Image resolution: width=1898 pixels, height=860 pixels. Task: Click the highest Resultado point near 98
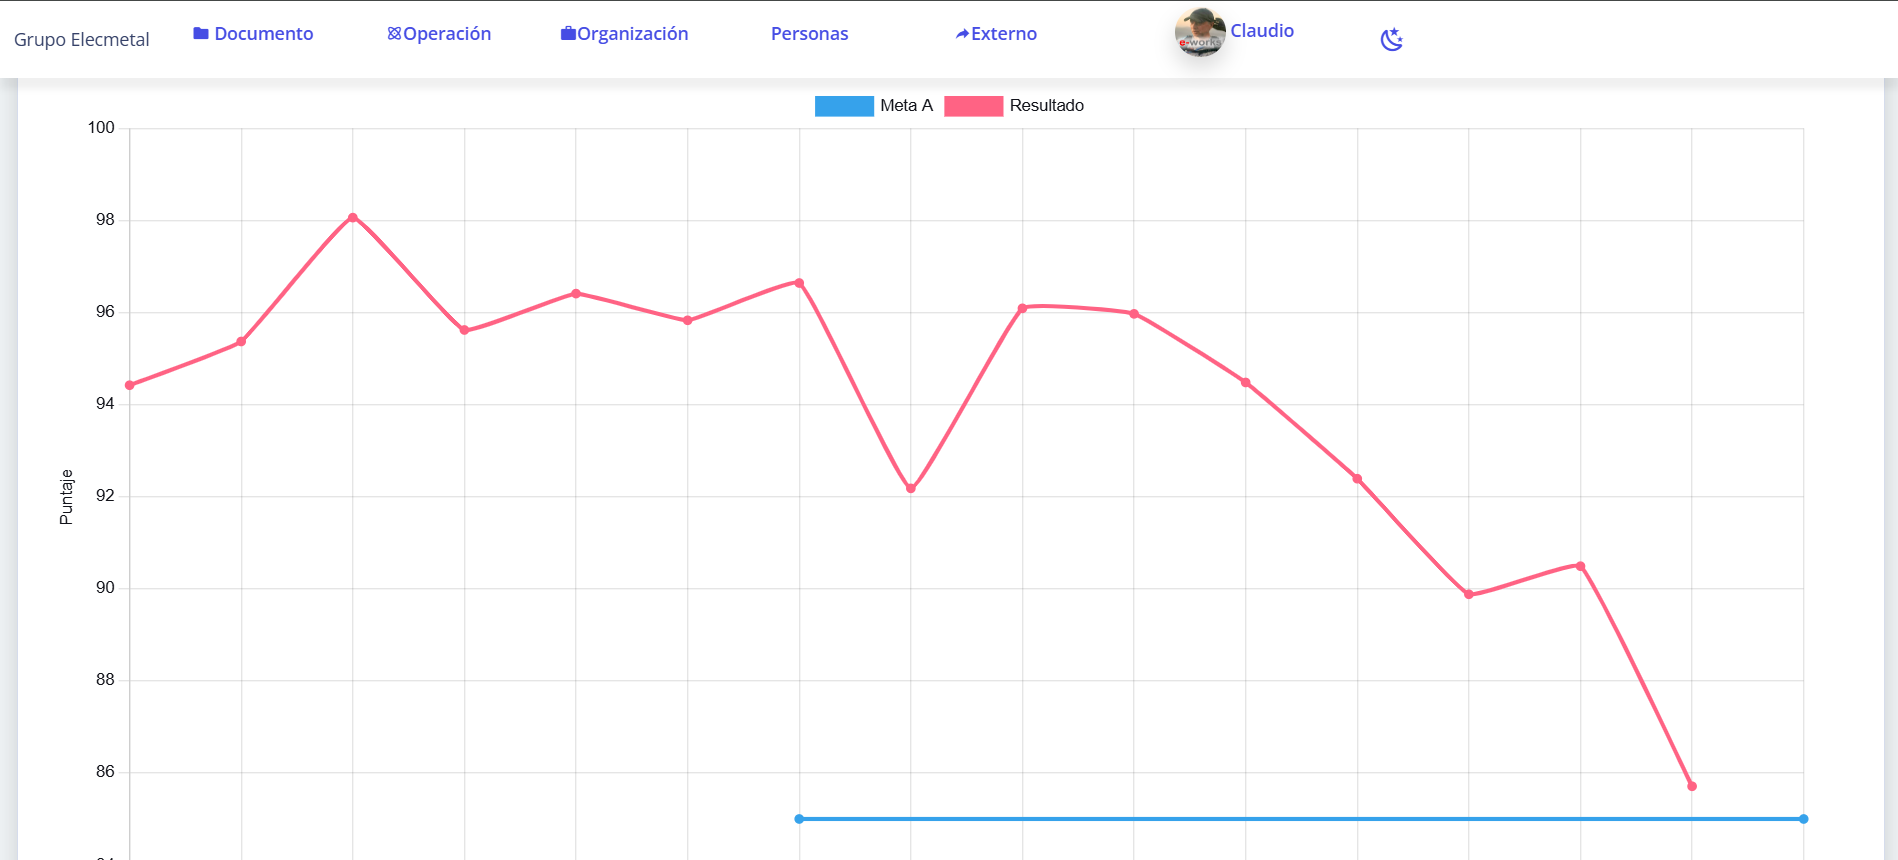pyautogui.click(x=353, y=217)
